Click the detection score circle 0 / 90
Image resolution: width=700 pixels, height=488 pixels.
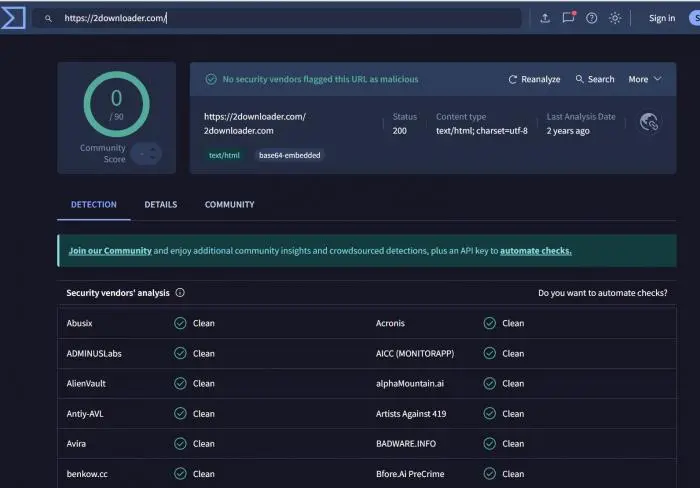tap(117, 104)
